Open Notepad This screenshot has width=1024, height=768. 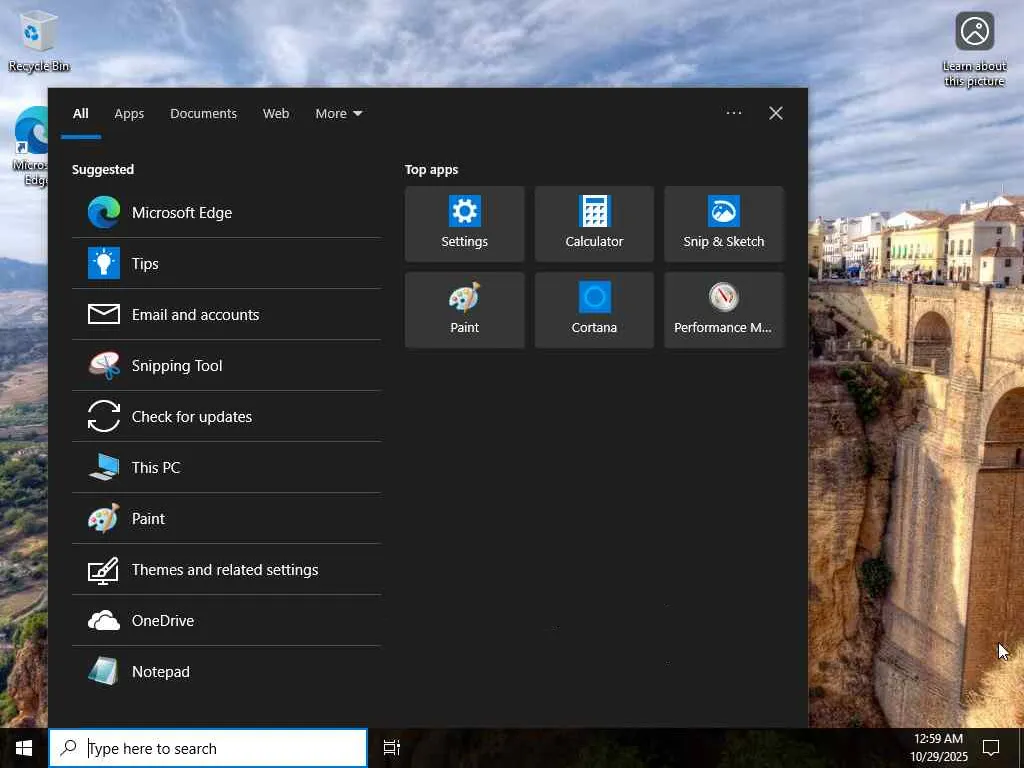tap(226, 671)
